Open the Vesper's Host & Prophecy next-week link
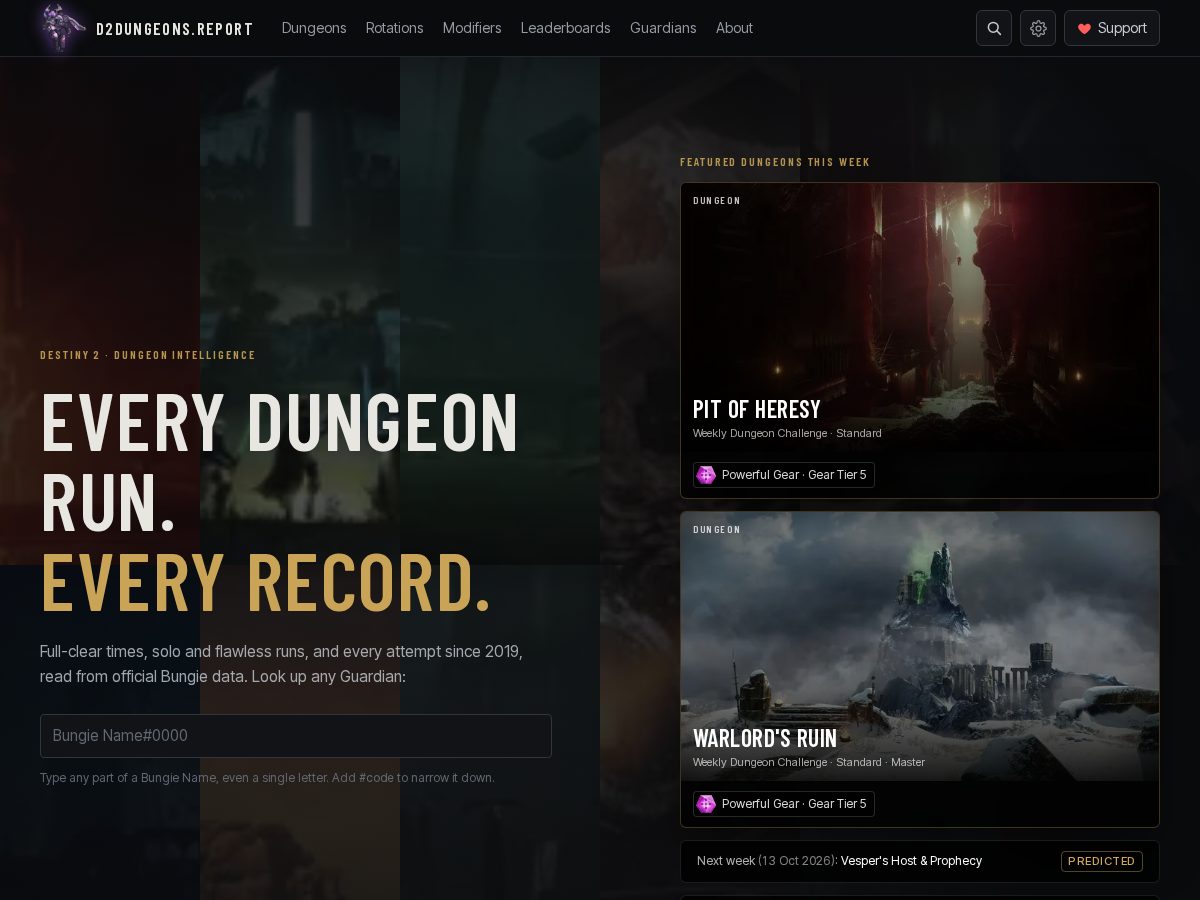This screenshot has width=1200, height=900. tap(911, 861)
